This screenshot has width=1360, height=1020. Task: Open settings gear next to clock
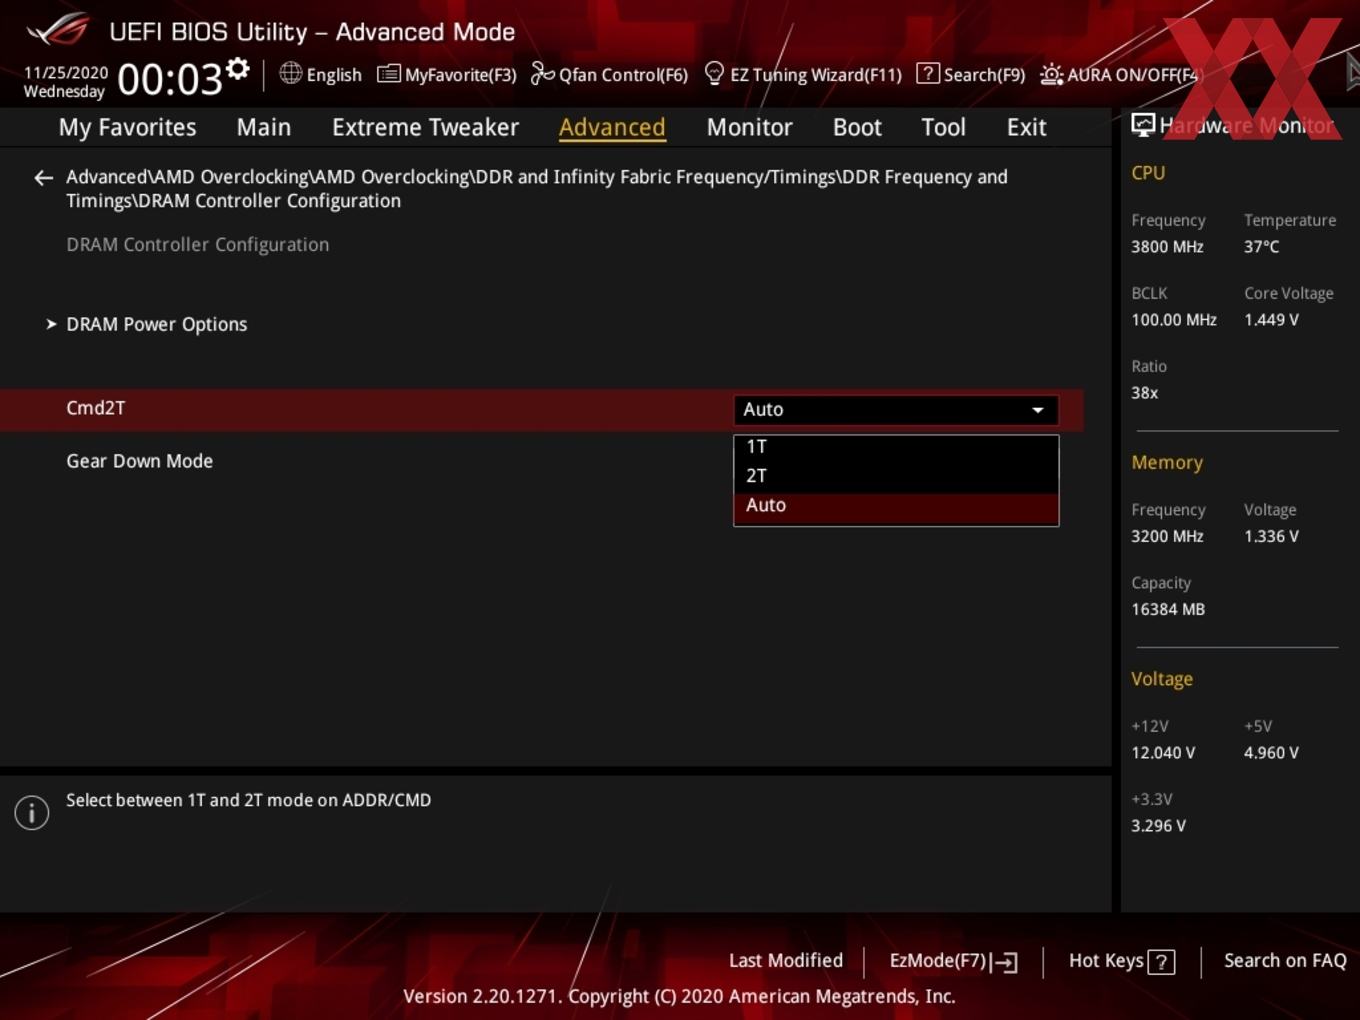[238, 69]
